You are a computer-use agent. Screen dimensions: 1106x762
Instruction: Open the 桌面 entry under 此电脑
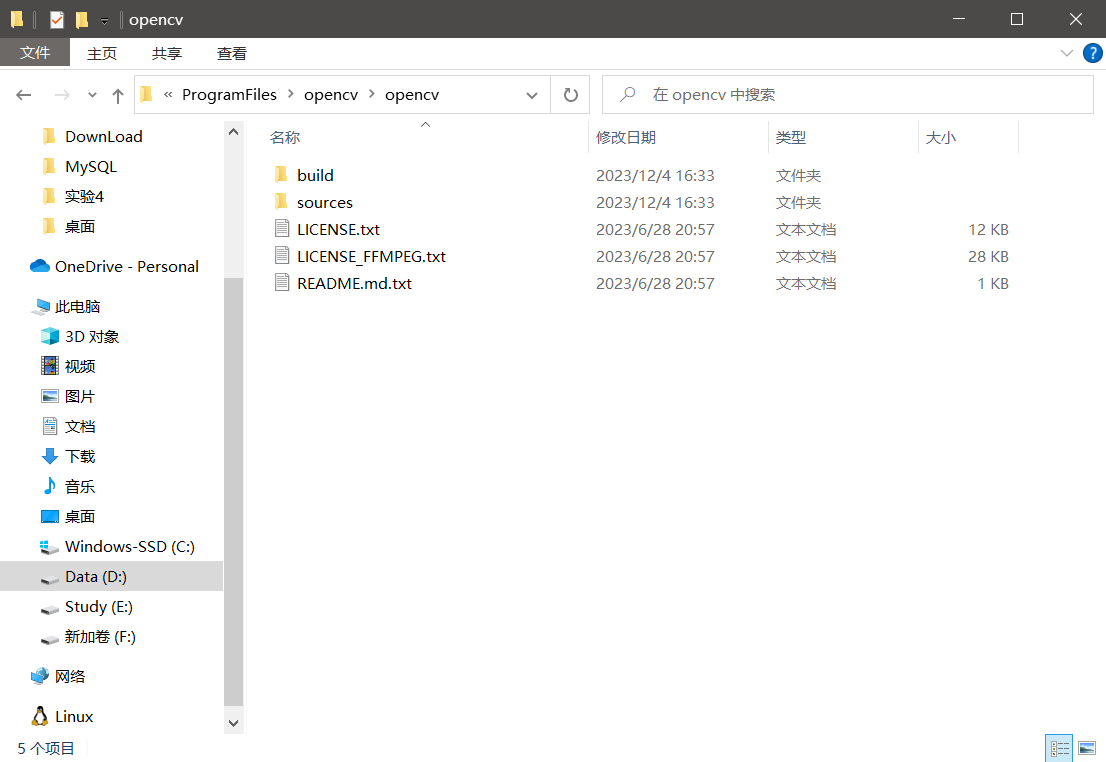[80, 516]
